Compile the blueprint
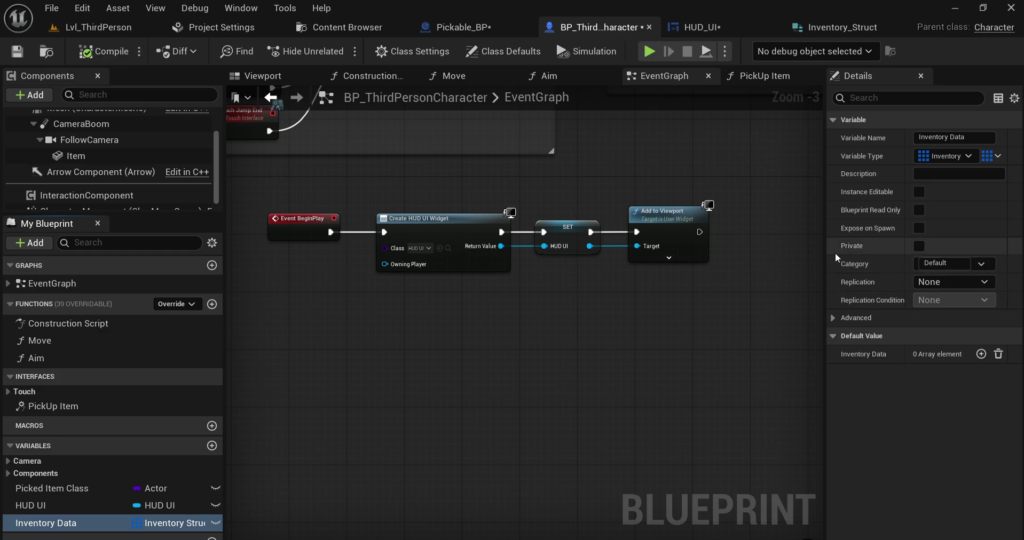 (x=104, y=51)
